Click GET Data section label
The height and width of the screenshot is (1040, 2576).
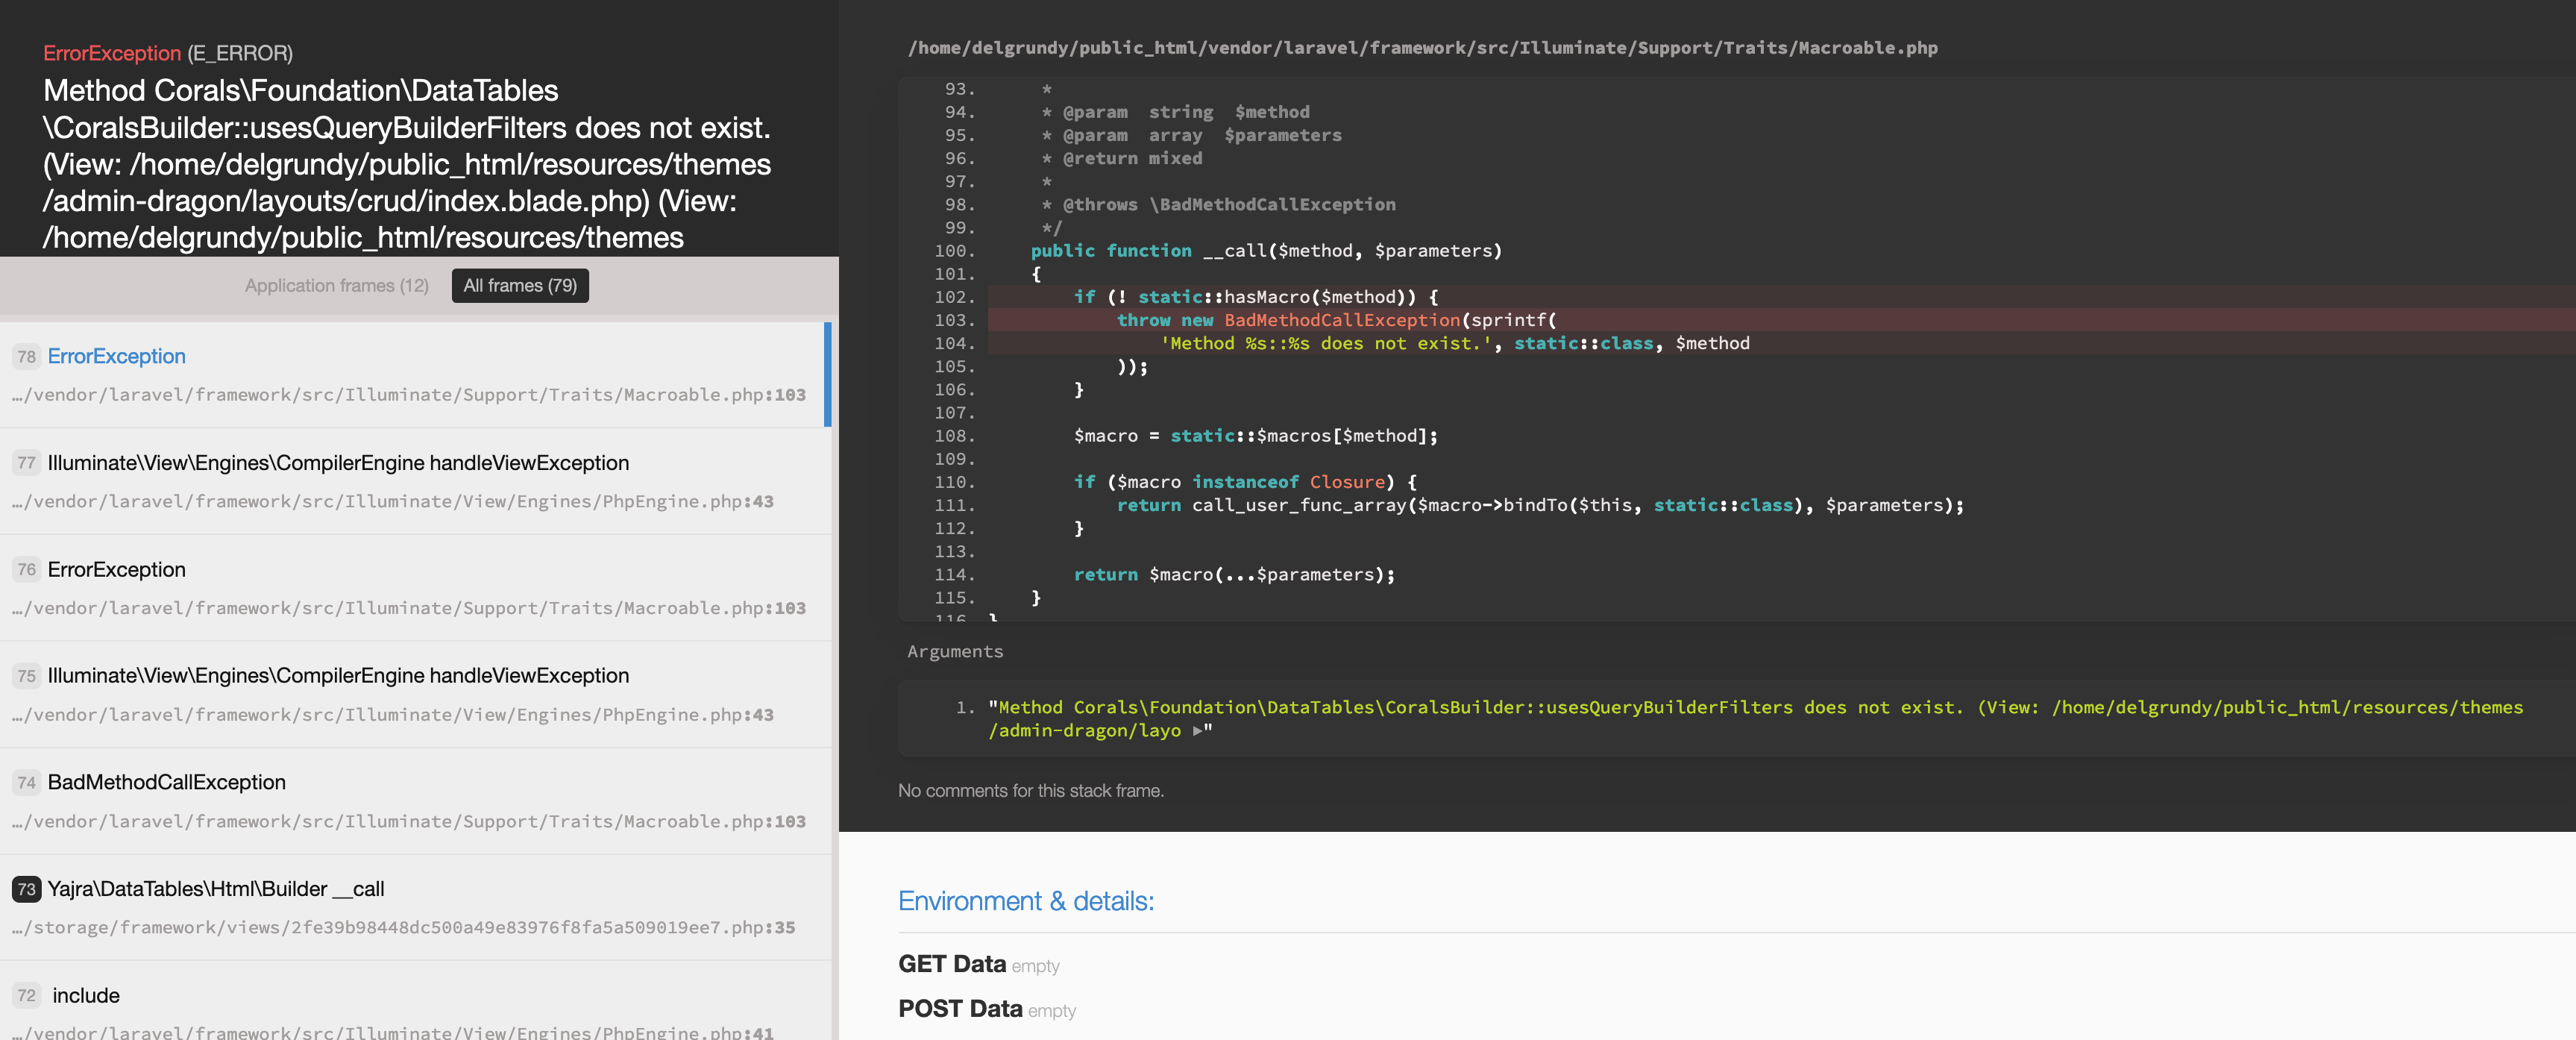tap(952, 964)
